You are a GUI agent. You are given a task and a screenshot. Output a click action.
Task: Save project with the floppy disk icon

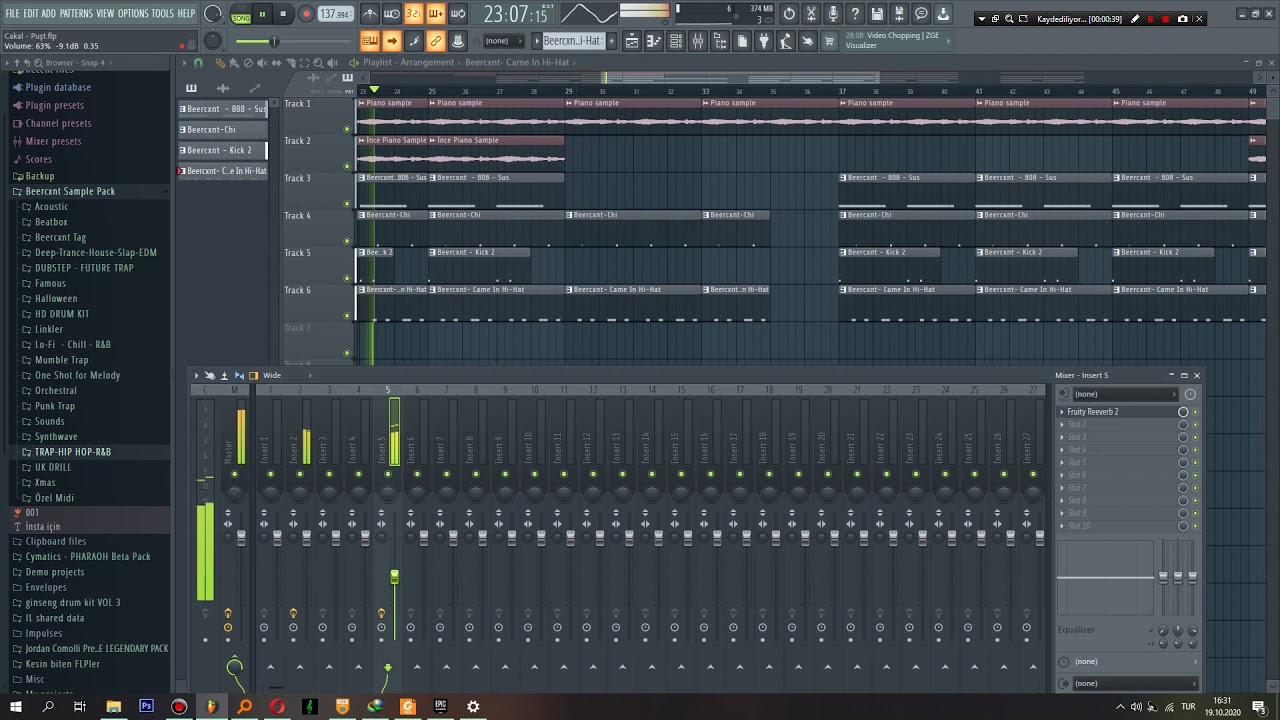click(877, 14)
